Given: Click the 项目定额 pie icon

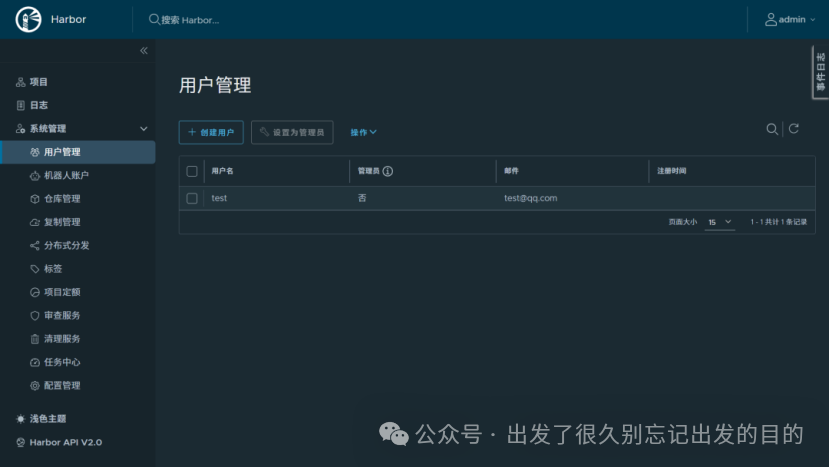Looking at the screenshot, I should tap(35, 292).
